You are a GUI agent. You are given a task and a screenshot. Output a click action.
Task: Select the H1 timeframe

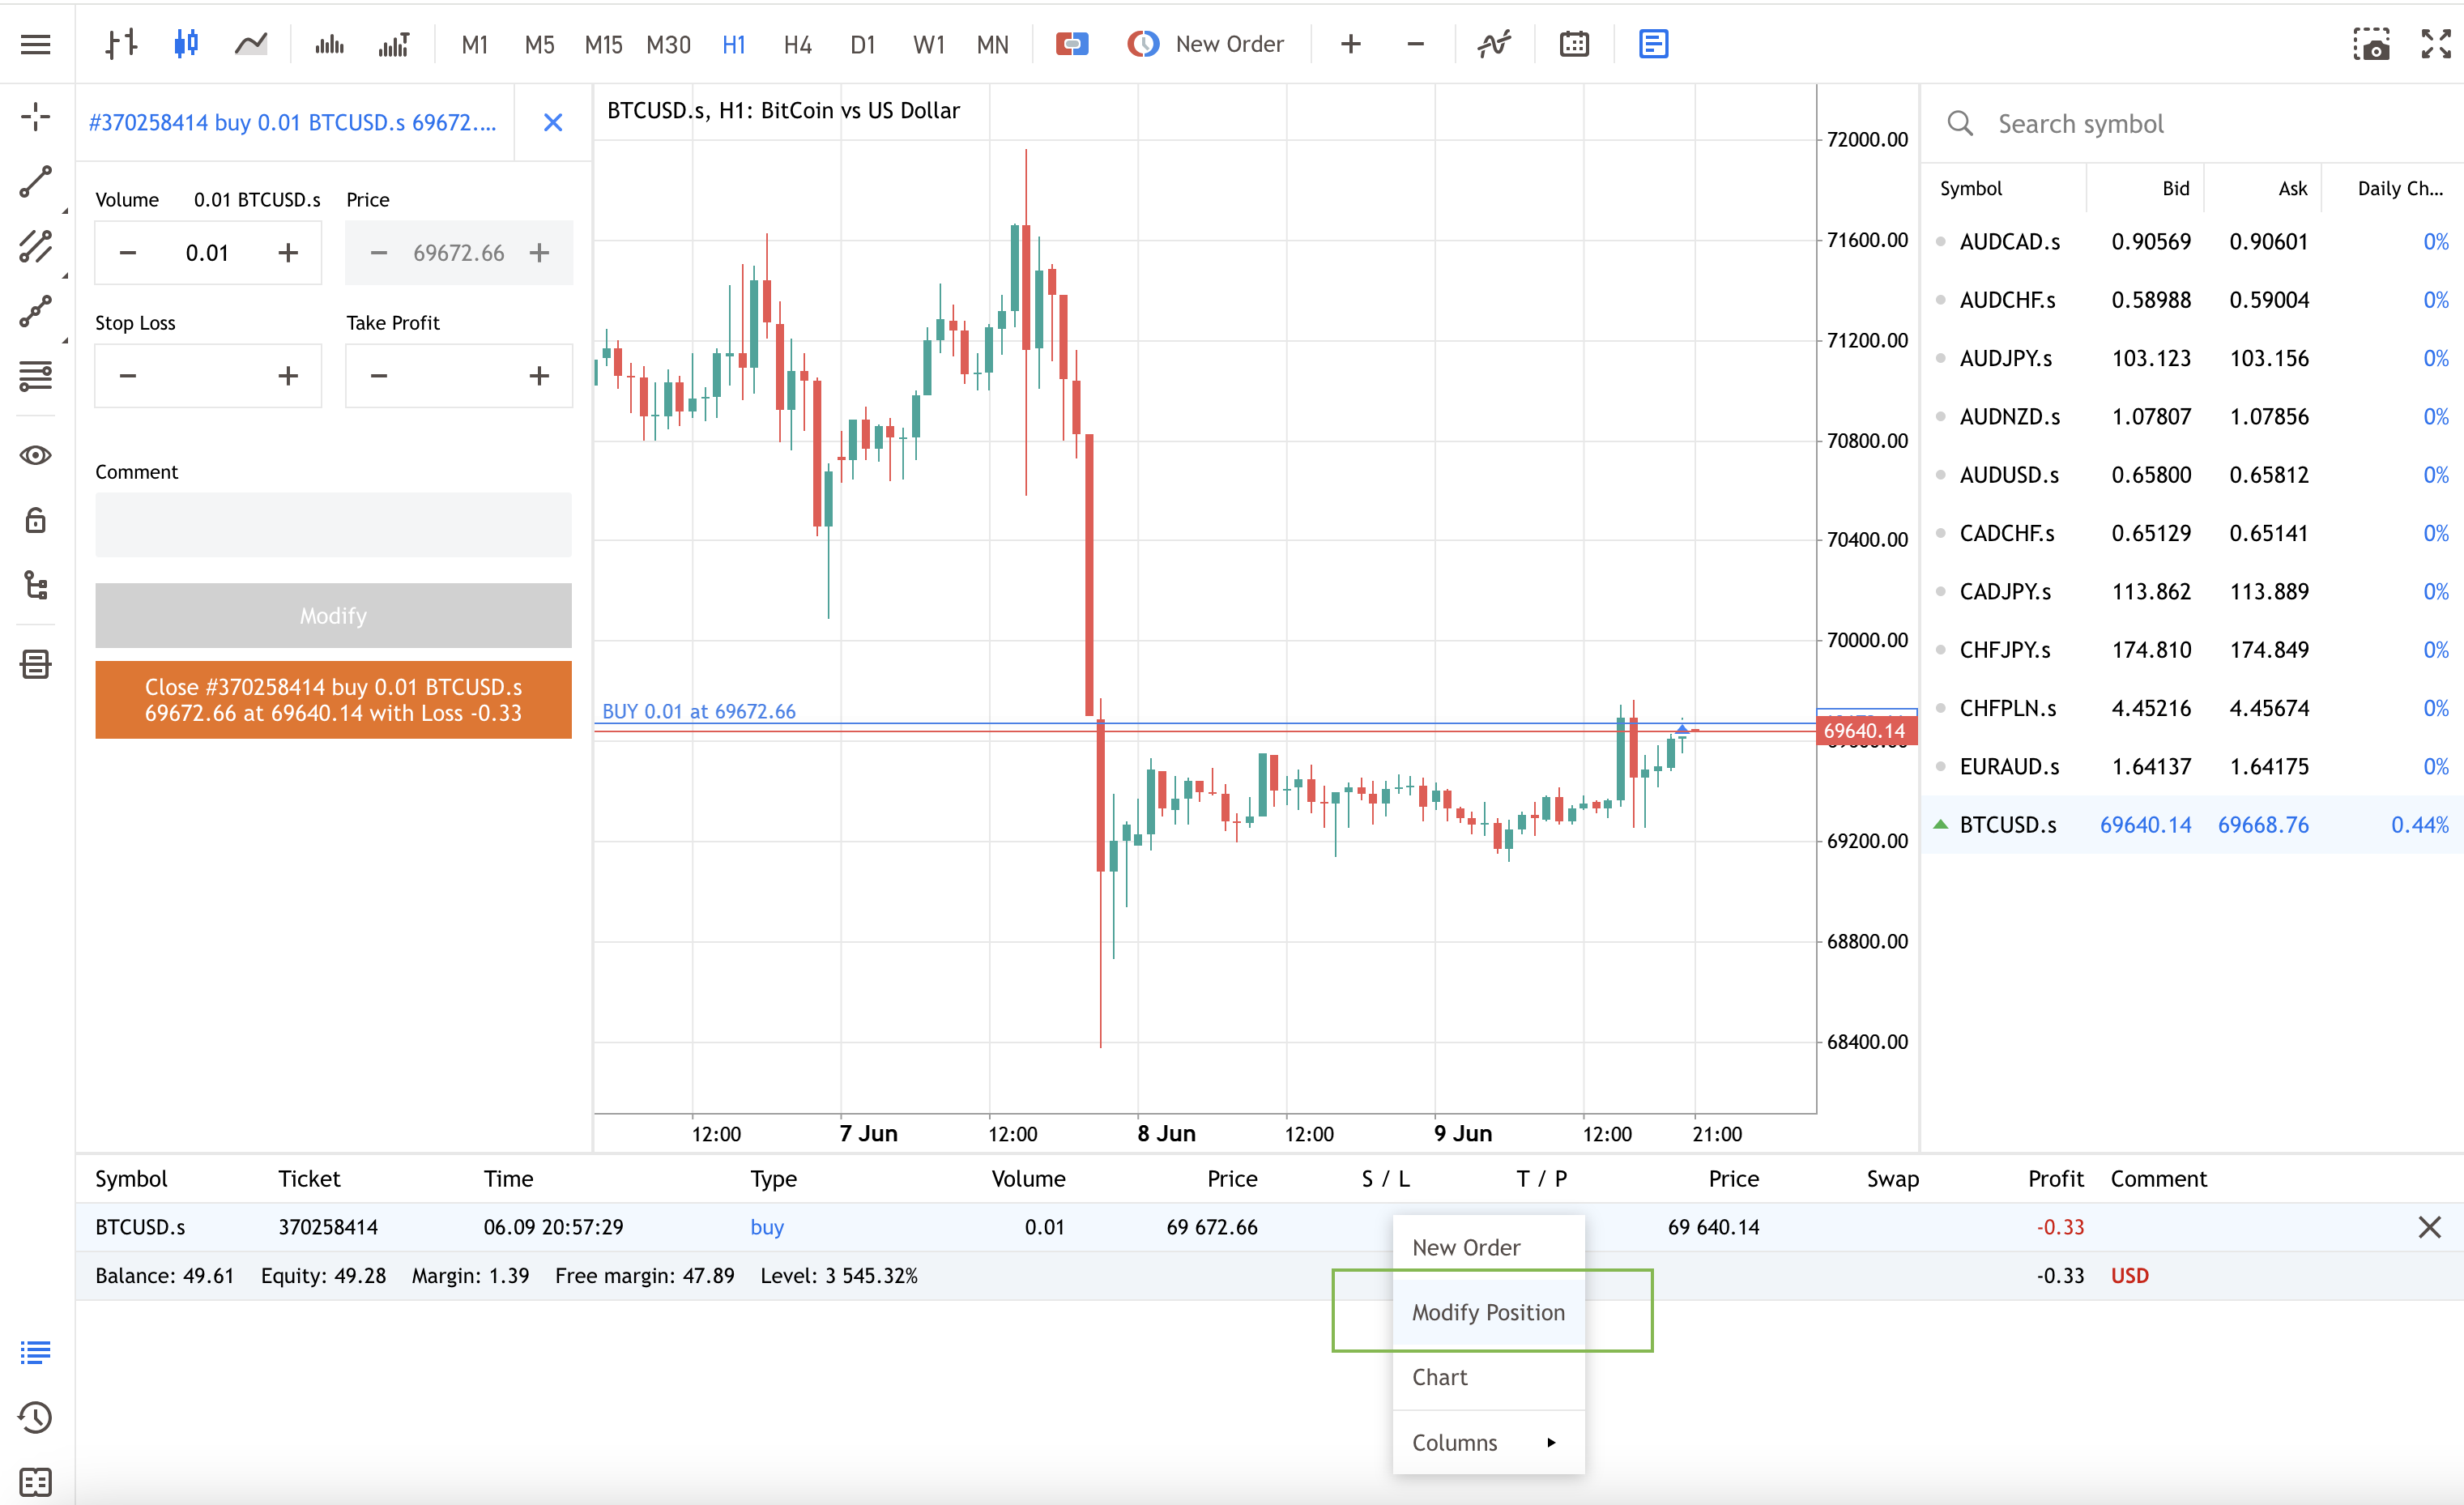[x=734, y=44]
